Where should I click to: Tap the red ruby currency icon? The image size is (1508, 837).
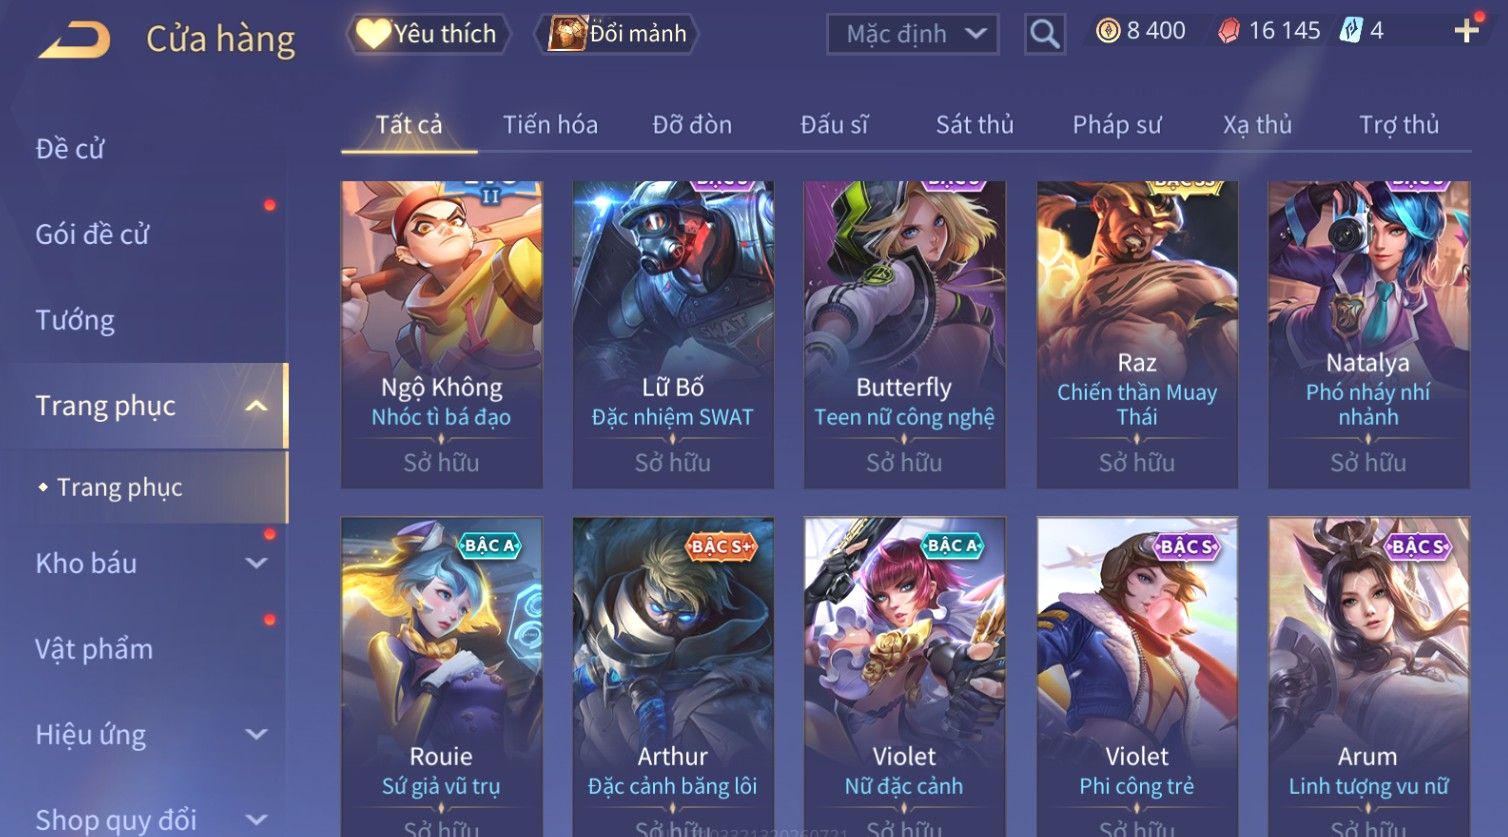pyautogui.click(x=1229, y=31)
